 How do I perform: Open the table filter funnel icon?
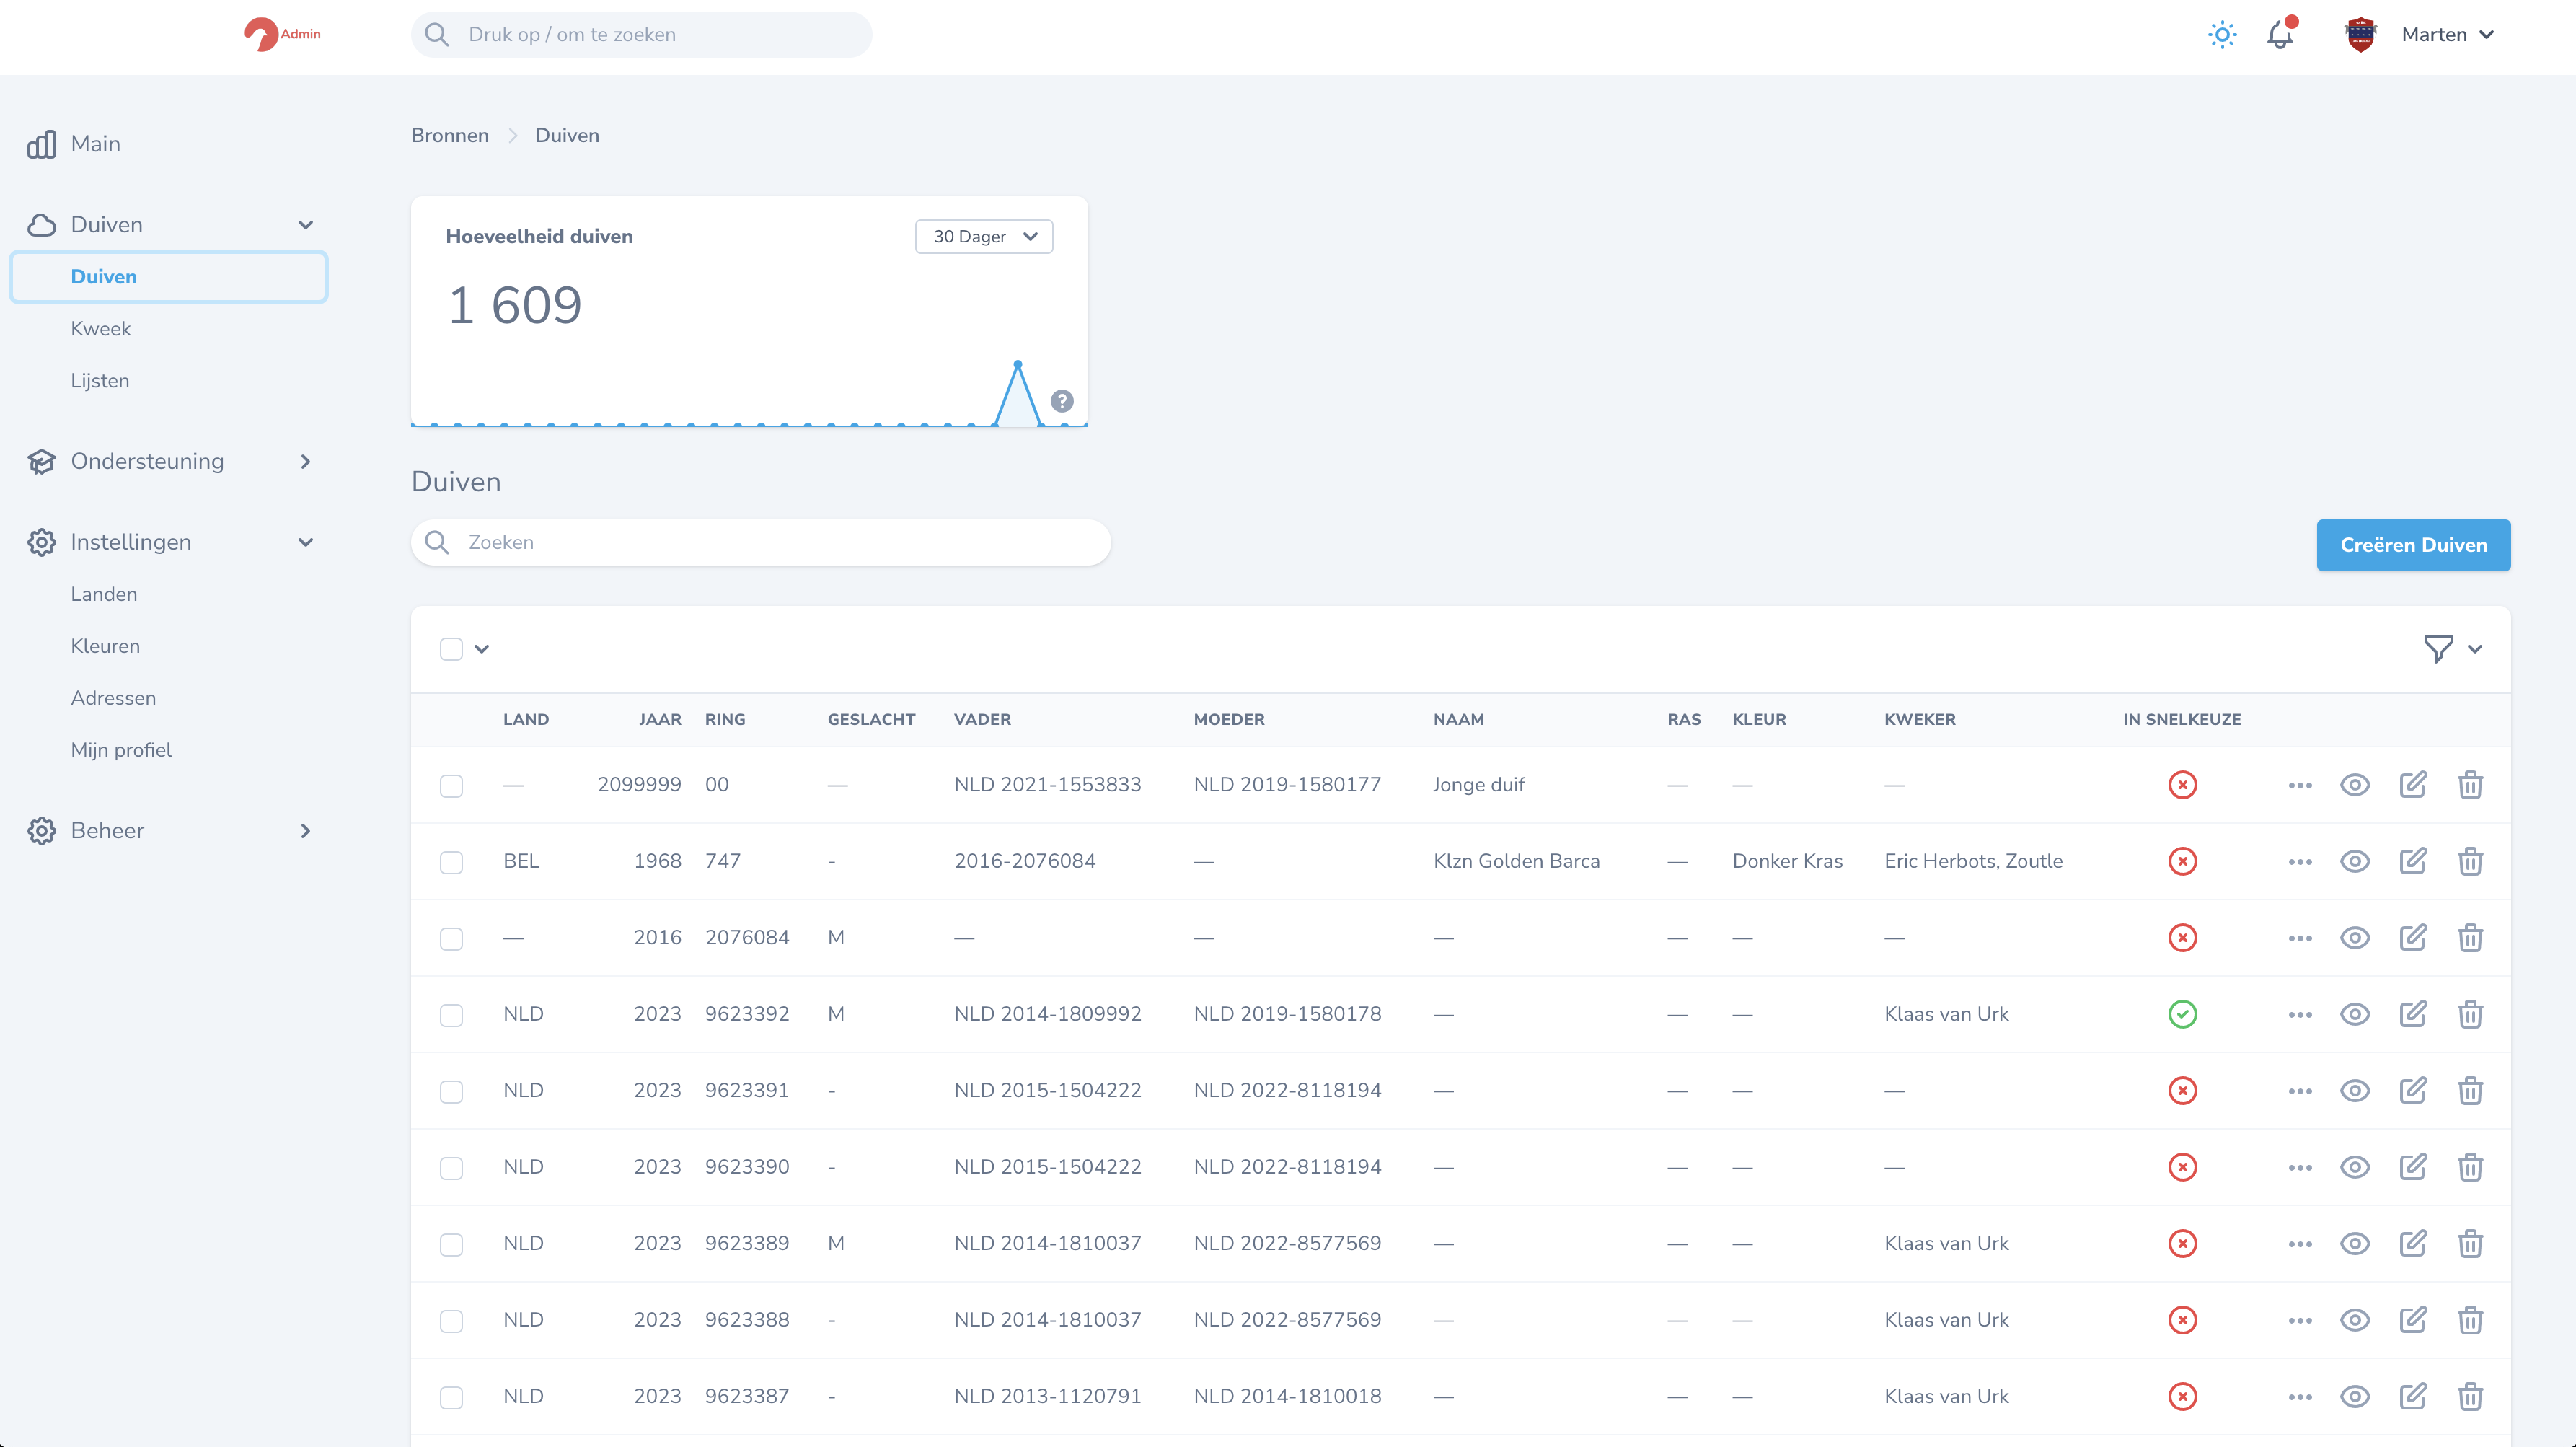pyautogui.click(x=2438, y=649)
